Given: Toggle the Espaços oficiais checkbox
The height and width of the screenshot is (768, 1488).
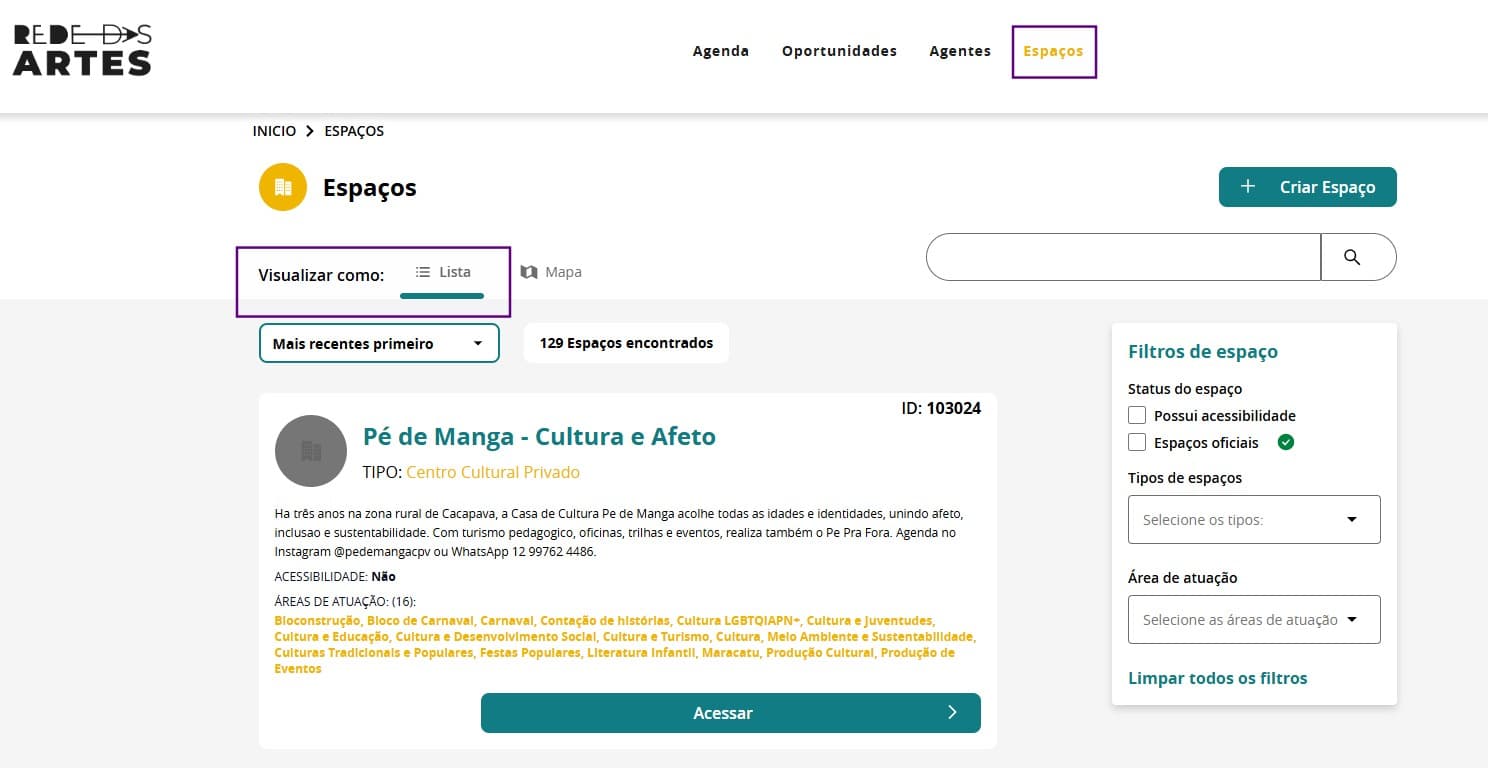Looking at the screenshot, I should pos(1137,442).
